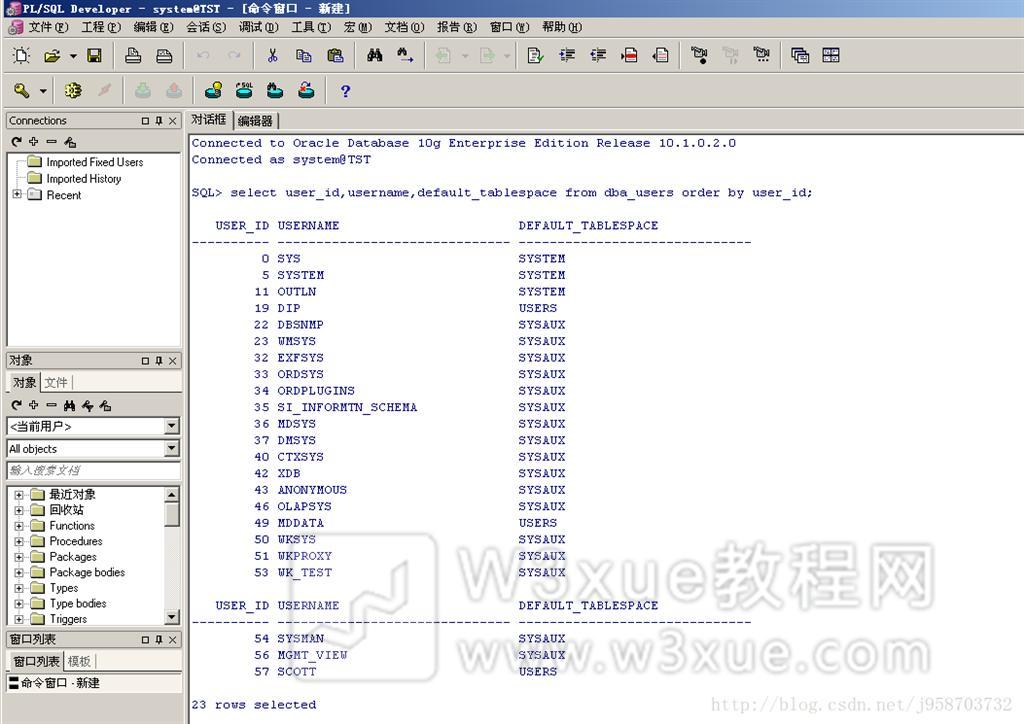Click the Find binoculars icon

pyautogui.click(x=374, y=55)
